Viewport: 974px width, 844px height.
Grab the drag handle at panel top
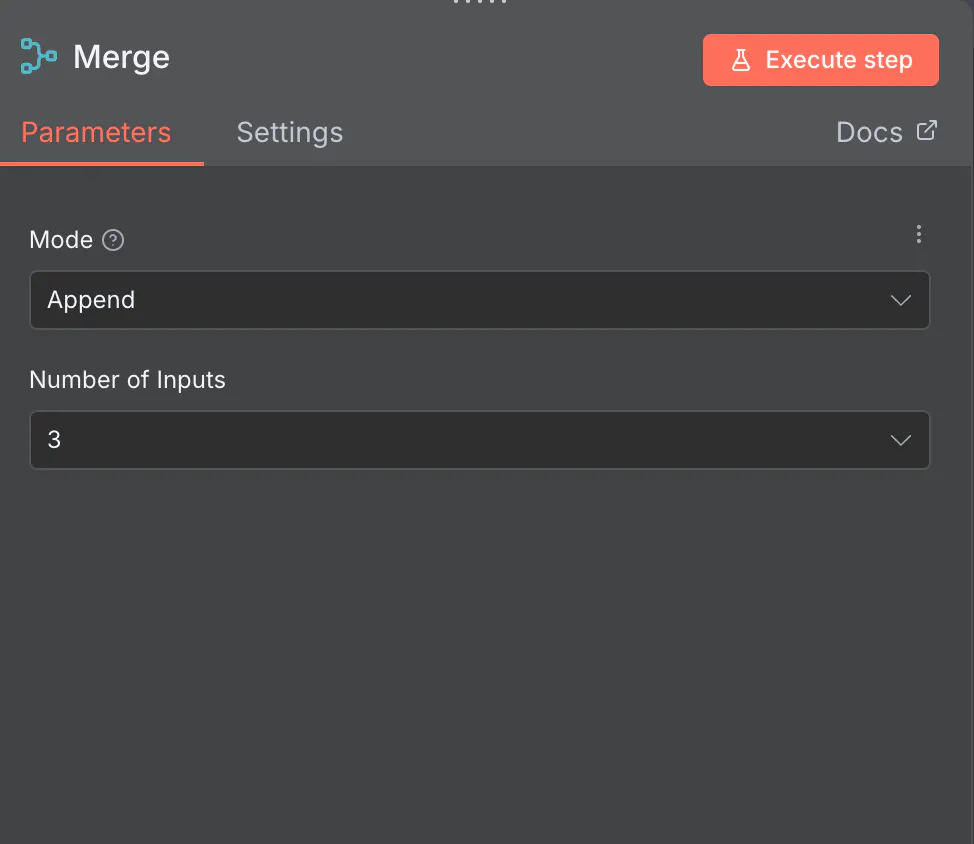tap(481, 3)
